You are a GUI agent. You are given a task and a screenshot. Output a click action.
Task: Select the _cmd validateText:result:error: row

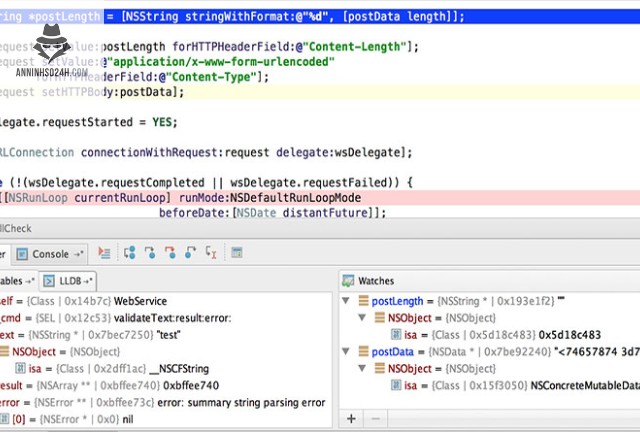[166, 318]
